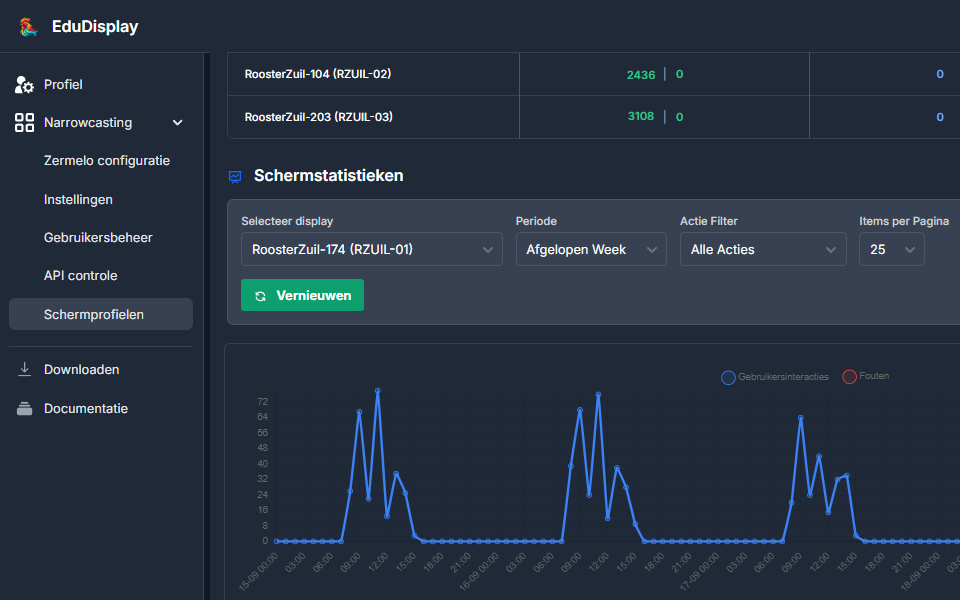Click the refresh icon in Vernieuwen button
960x600 pixels.
pyautogui.click(x=261, y=296)
